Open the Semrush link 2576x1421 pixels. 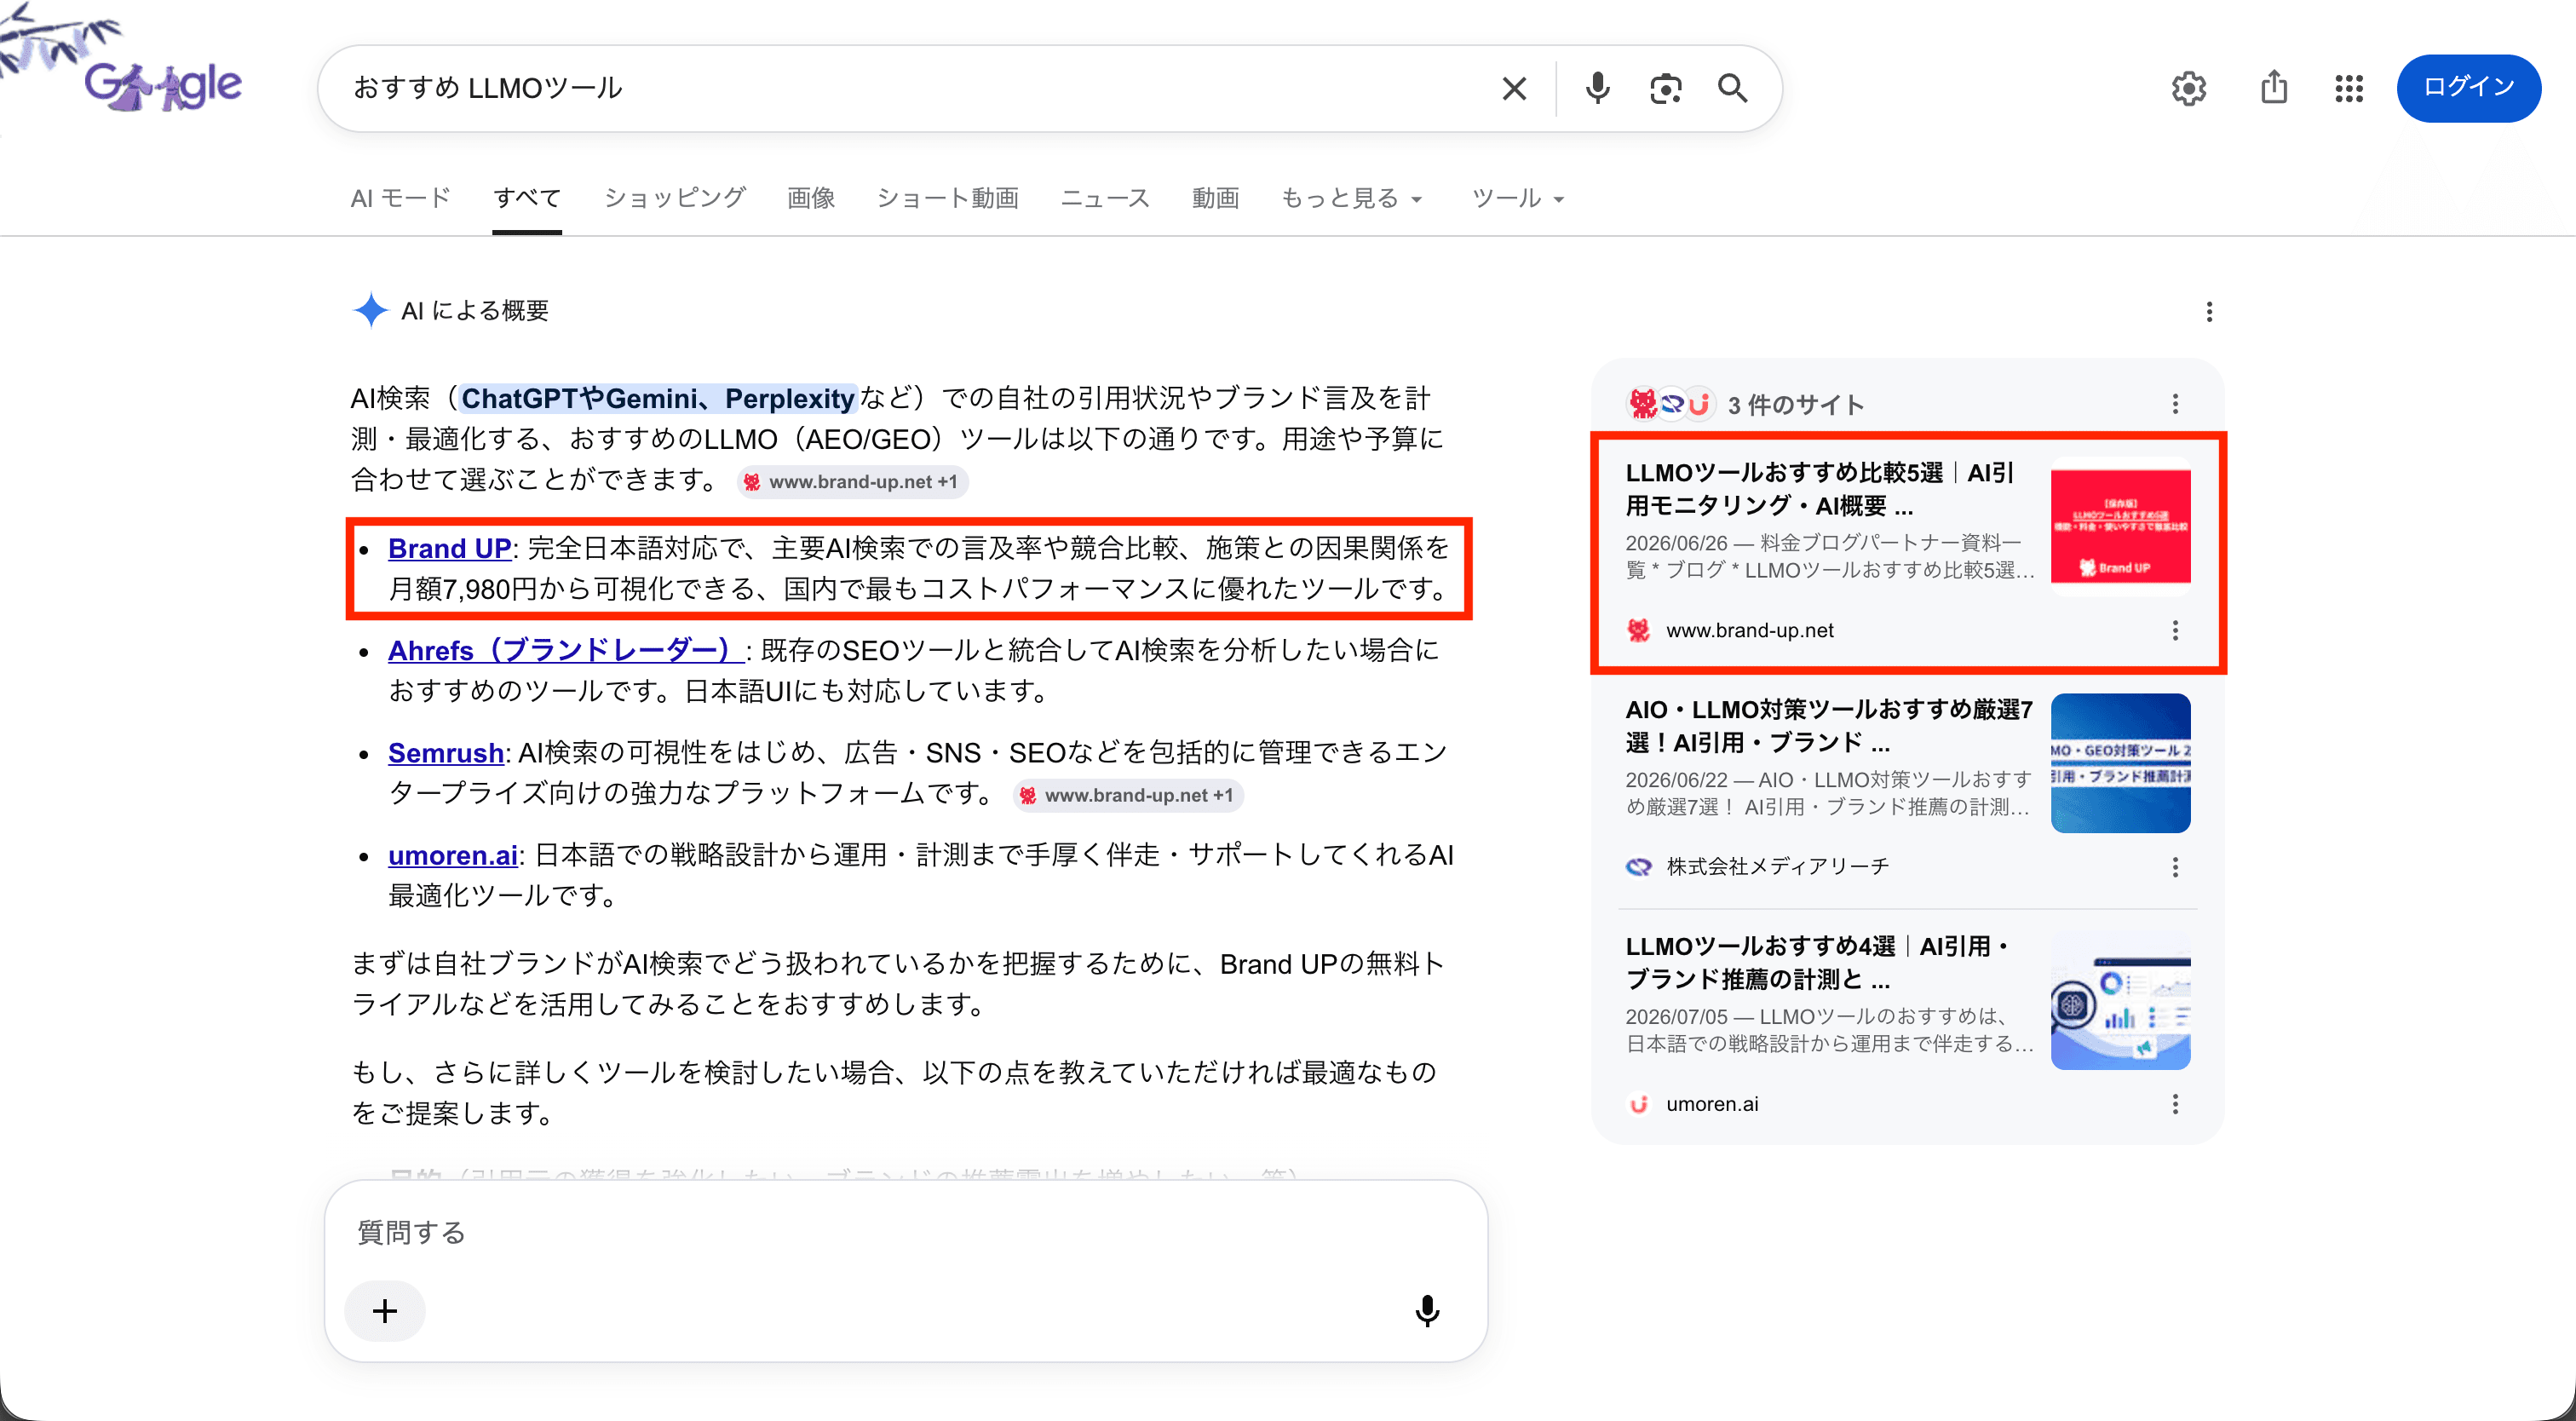click(x=446, y=752)
